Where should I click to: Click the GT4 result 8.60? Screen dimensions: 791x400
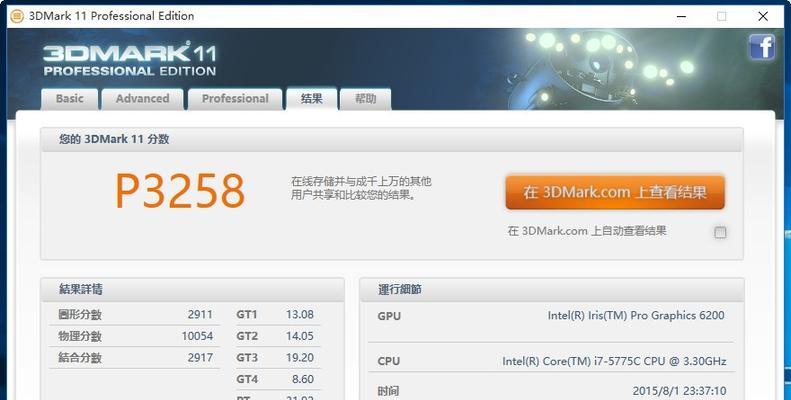click(x=303, y=379)
